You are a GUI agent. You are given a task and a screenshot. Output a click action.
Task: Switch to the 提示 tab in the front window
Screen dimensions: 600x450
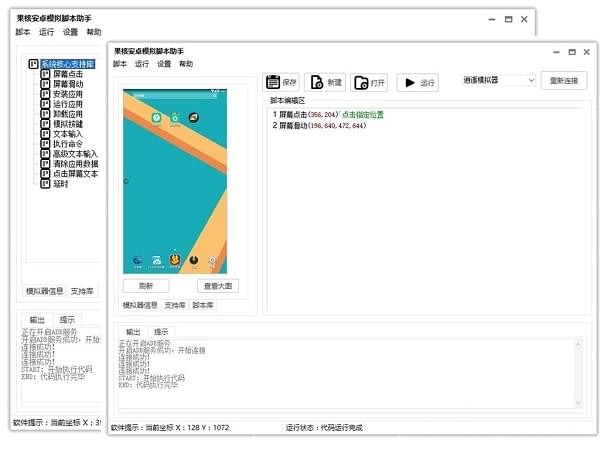tap(161, 332)
